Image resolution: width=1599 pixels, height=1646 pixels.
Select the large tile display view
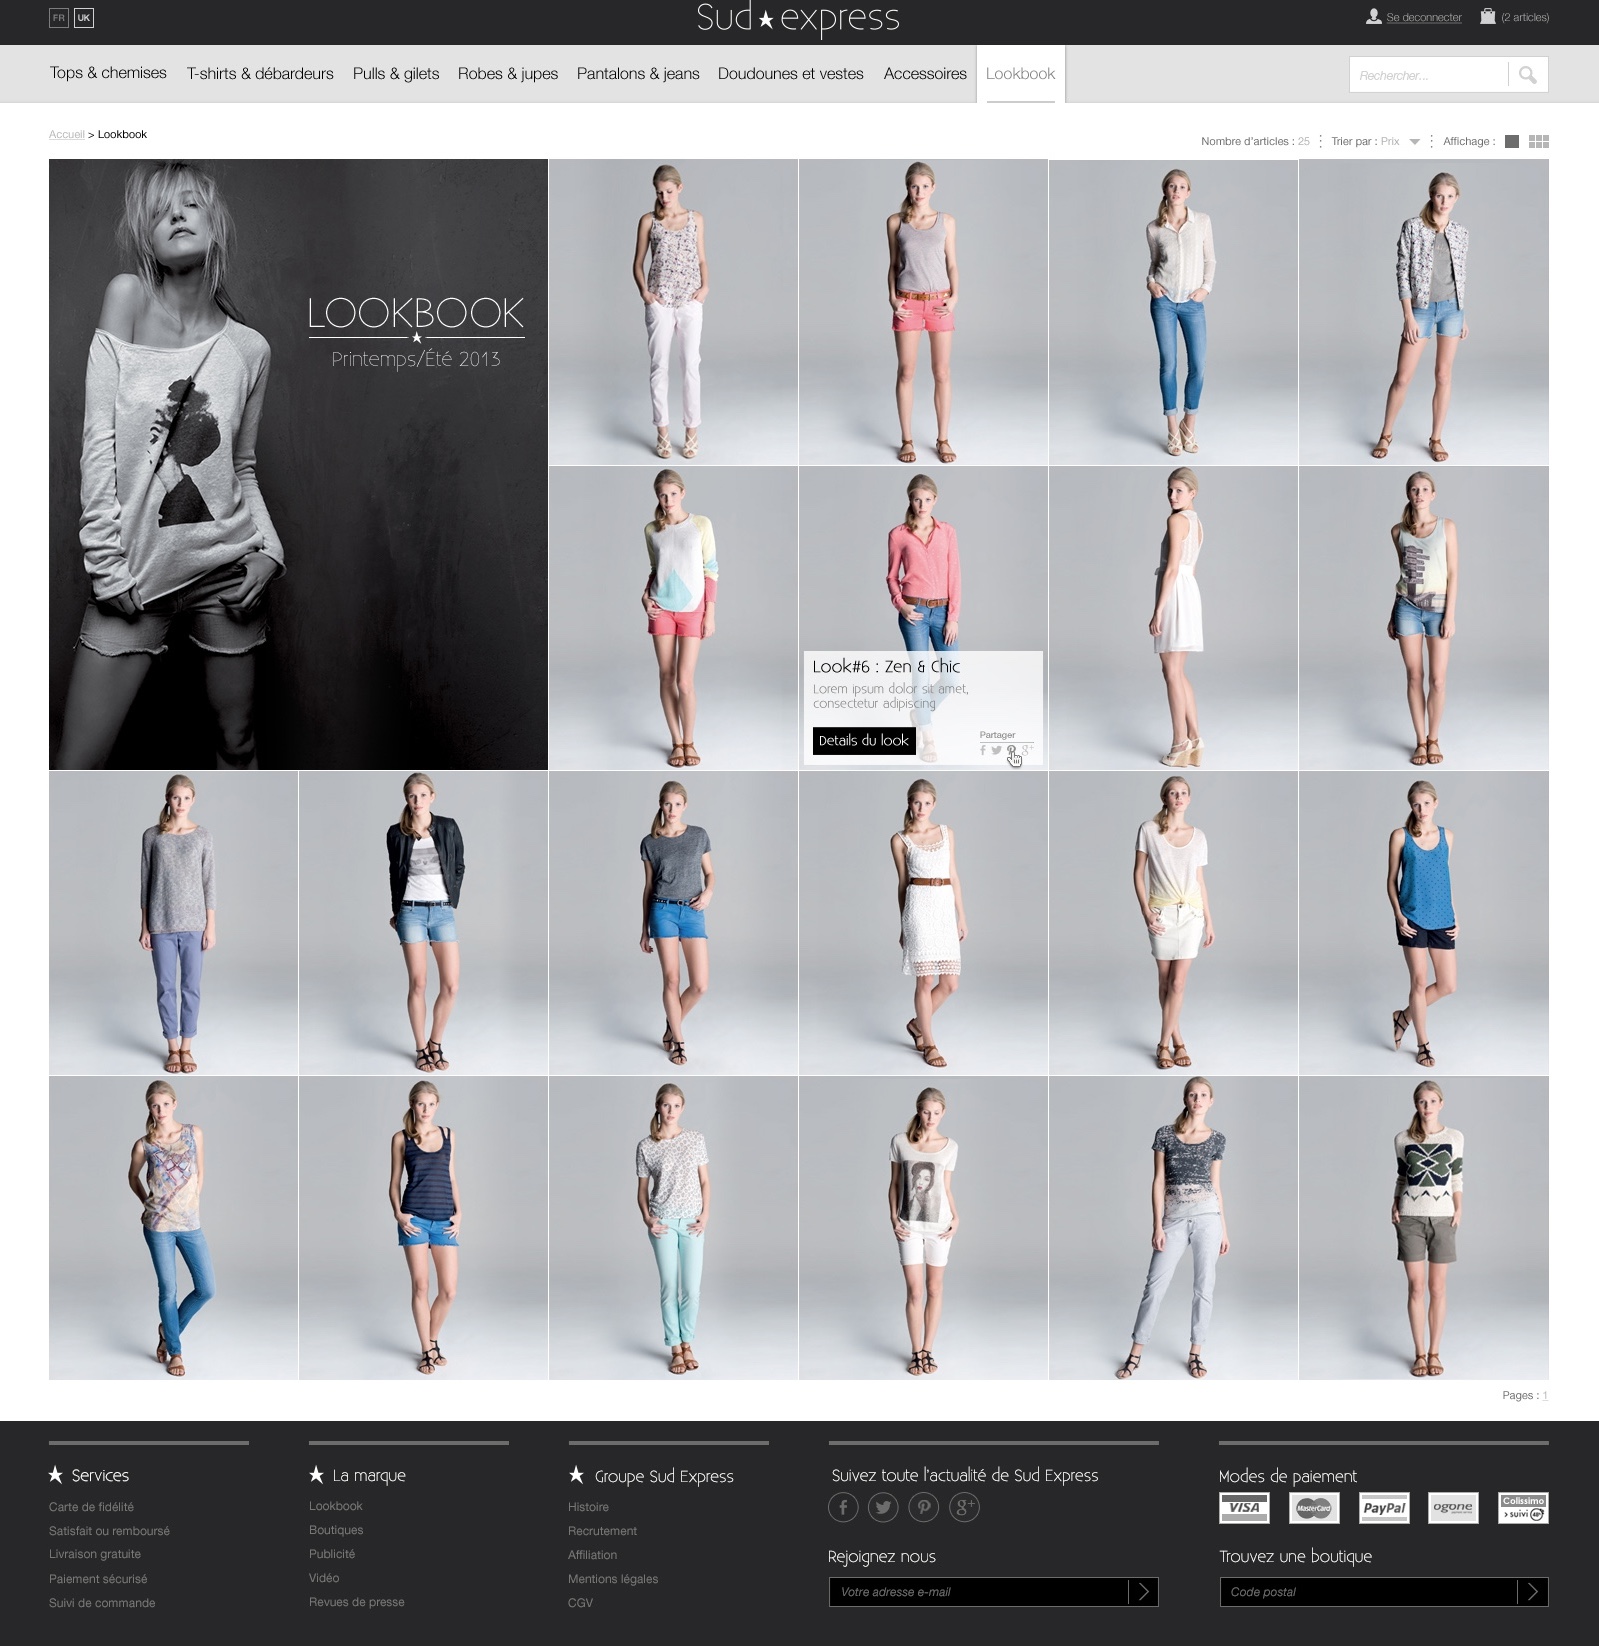1512,142
